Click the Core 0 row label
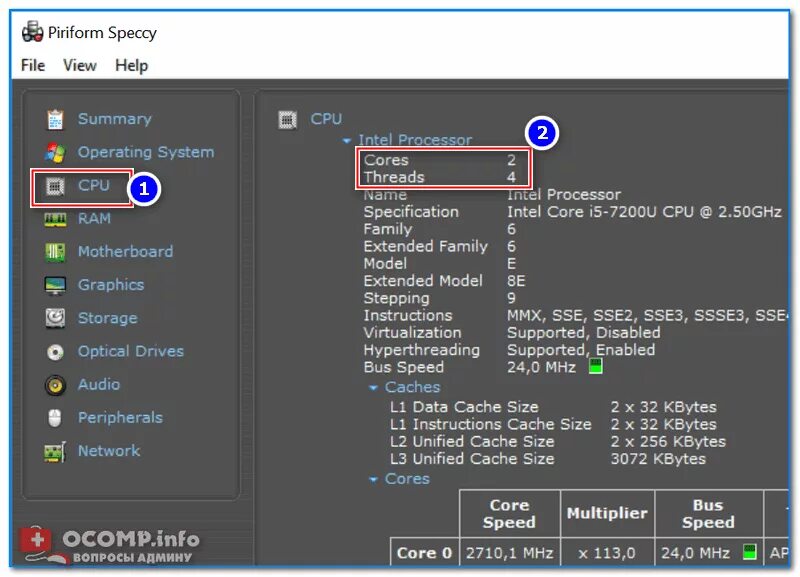Image resolution: width=800 pixels, height=577 pixels. tap(424, 553)
